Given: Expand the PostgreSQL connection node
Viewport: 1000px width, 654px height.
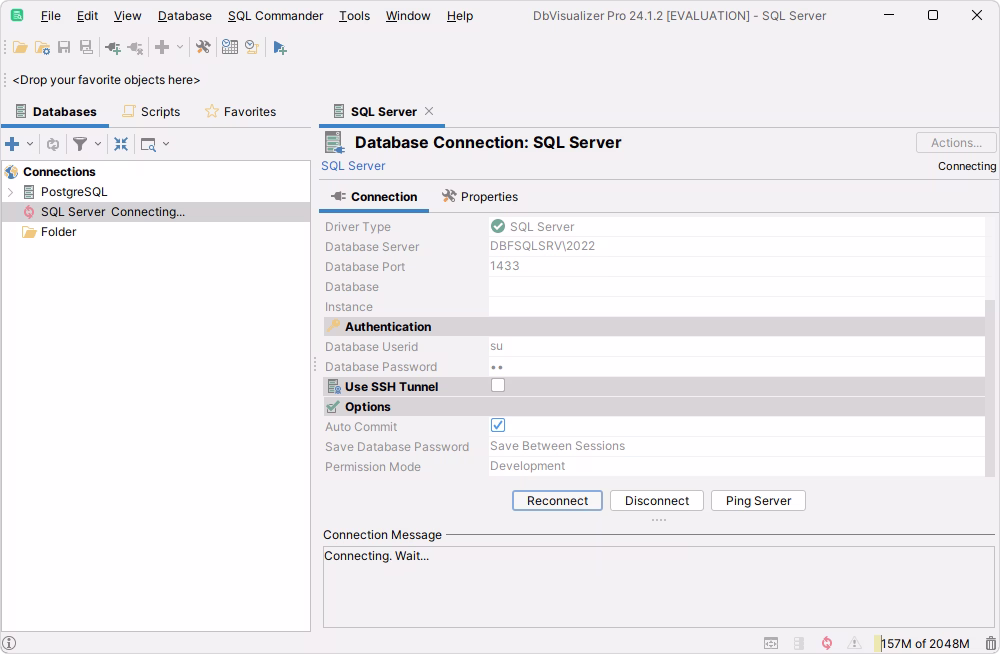Looking at the screenshot, I should pyautogui.click(x=10, y=192).
